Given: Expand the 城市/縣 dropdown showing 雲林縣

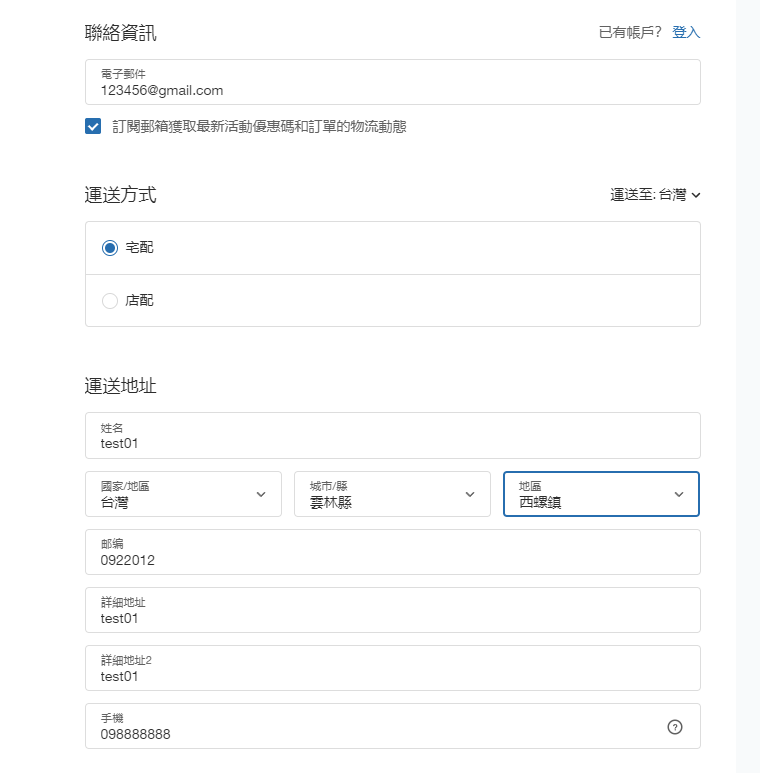Looking at the screenshot, I should tap(380, 494).
